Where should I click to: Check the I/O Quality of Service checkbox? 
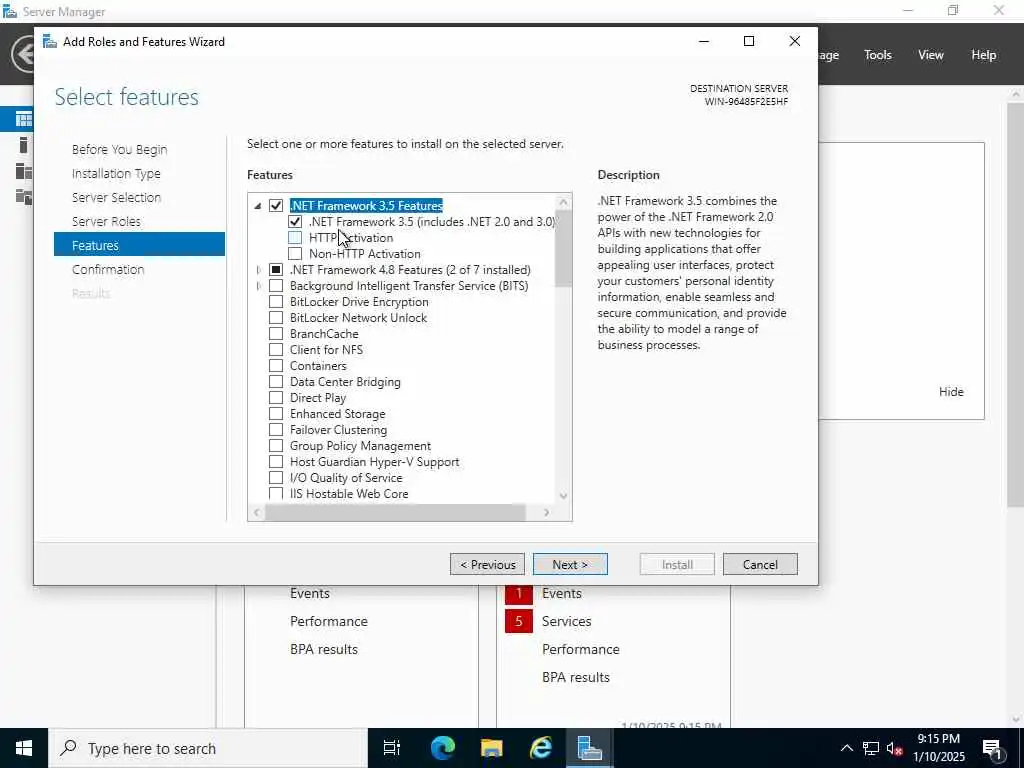point(276,477)
